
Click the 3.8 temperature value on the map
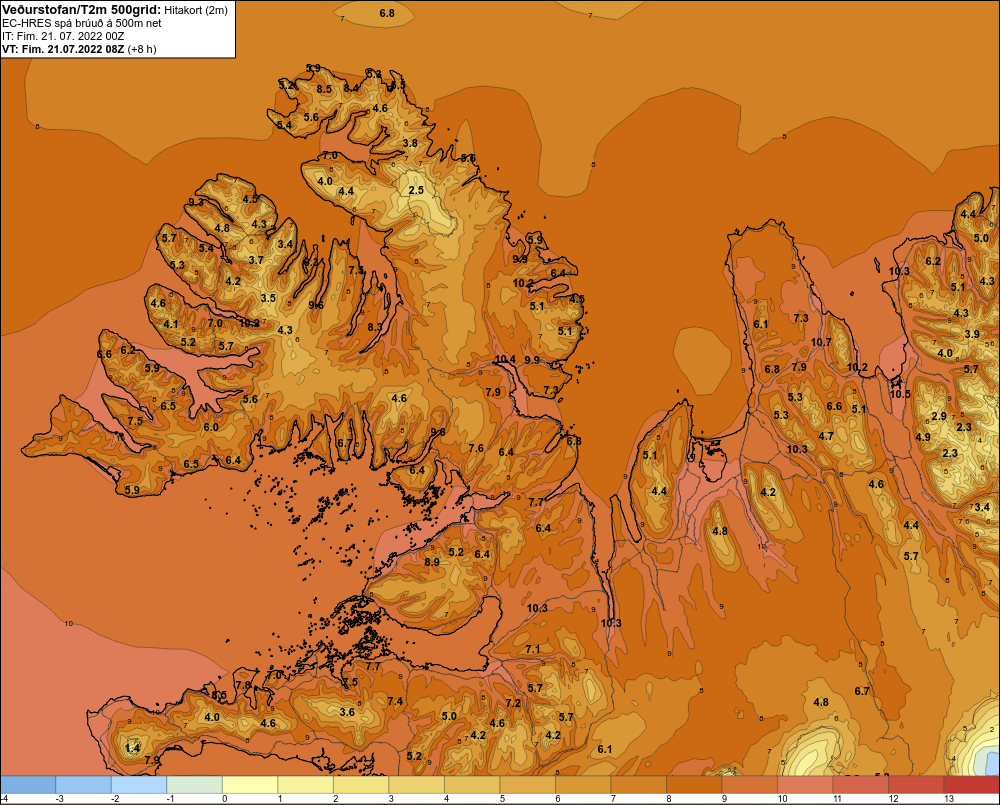click(x=410, y=143)
